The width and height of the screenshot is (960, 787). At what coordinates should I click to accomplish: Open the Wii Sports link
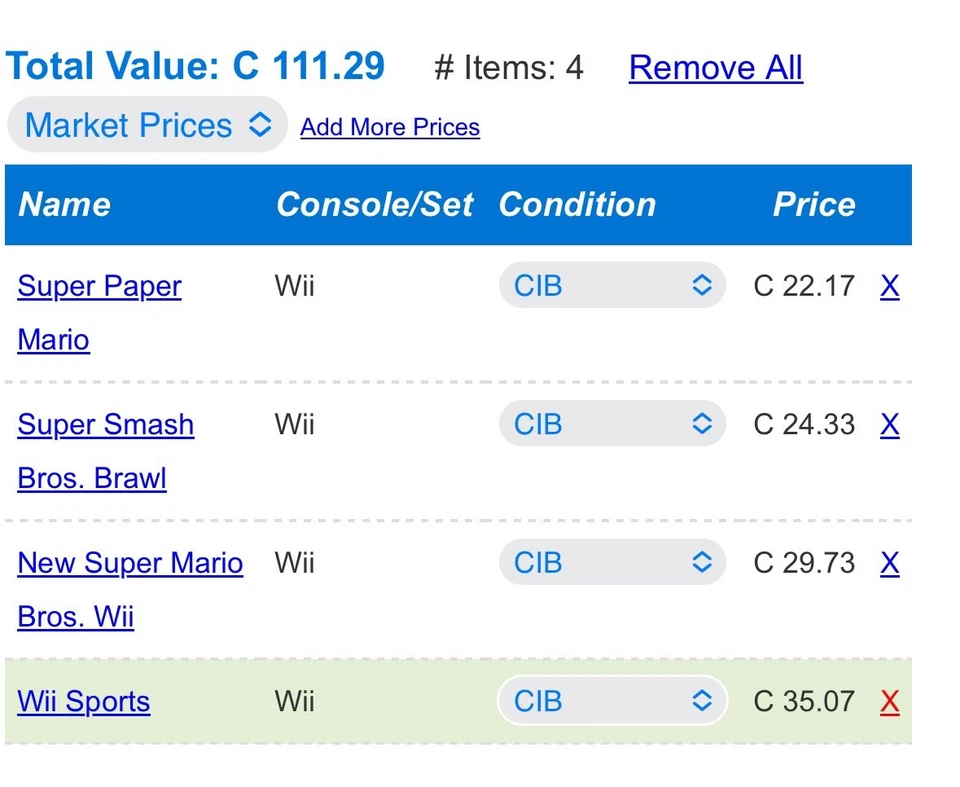pyautogui.click(x=84, y=702)
